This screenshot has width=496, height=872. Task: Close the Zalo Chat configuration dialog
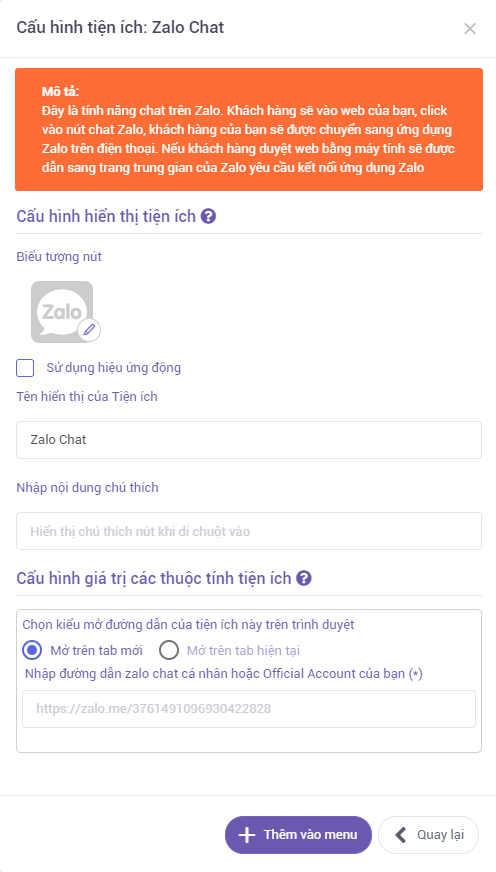(470, 29)
